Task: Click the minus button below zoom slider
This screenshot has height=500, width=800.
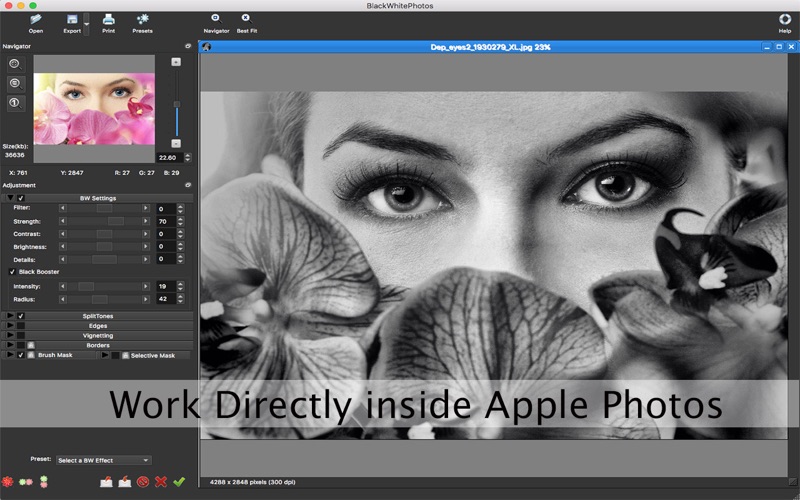Action: click(176, 143)
